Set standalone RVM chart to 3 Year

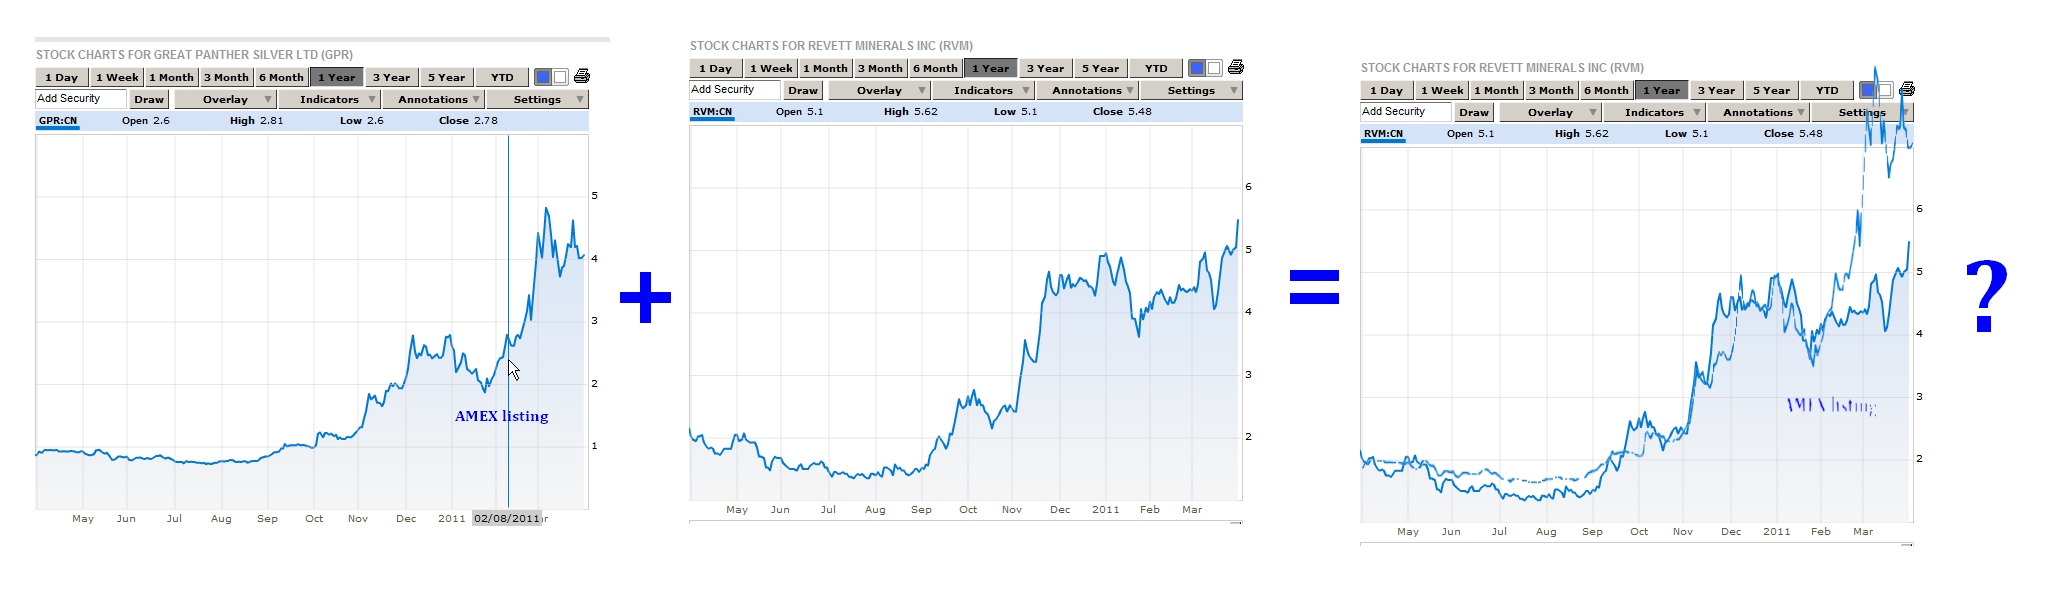1046,68
